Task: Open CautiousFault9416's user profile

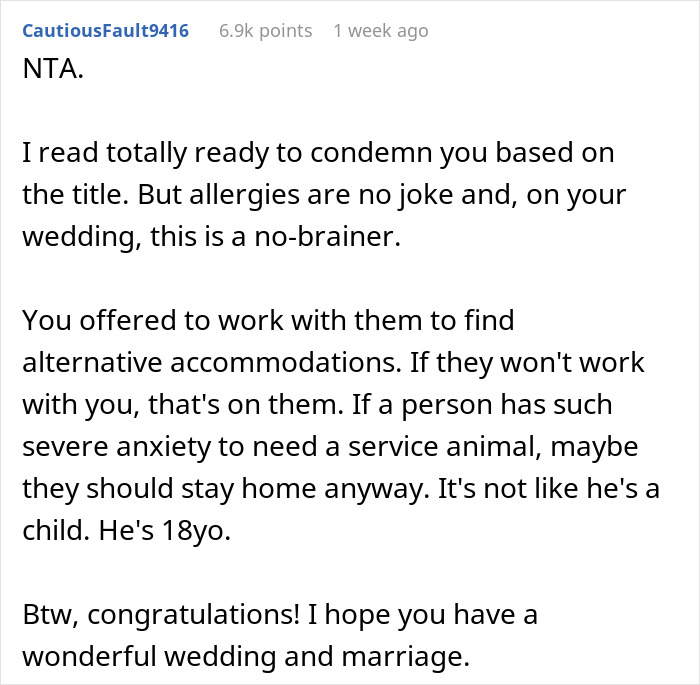Action: coord(105,31)
